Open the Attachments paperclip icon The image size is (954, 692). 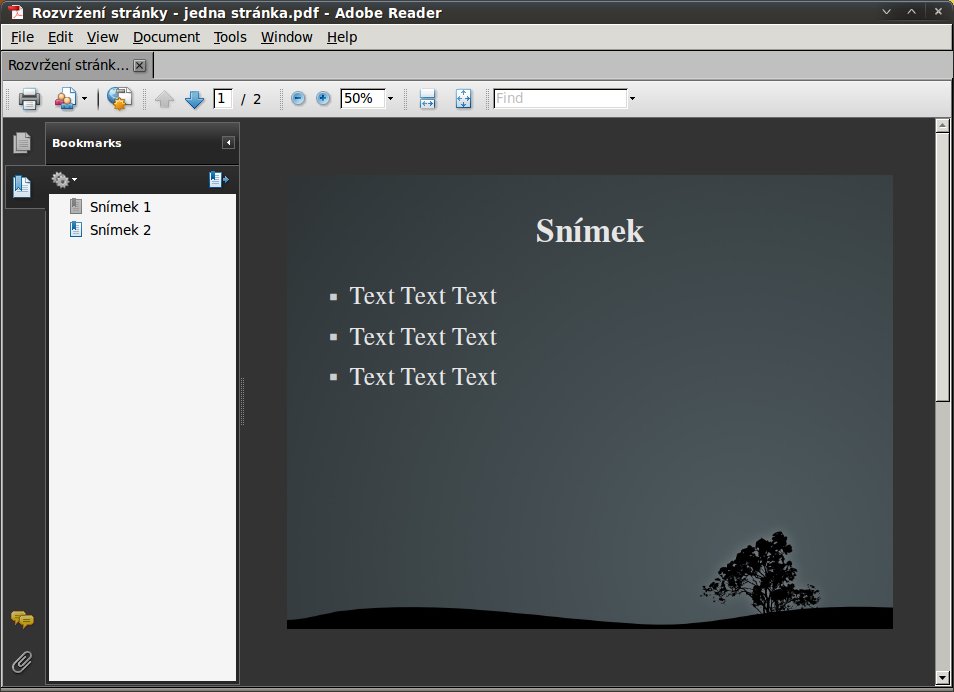coord(22,662)
